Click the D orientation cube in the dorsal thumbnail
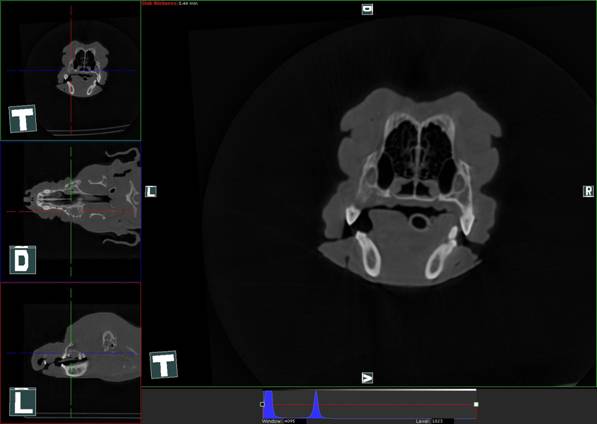597x424 pixels. click(x=22, y=260)
